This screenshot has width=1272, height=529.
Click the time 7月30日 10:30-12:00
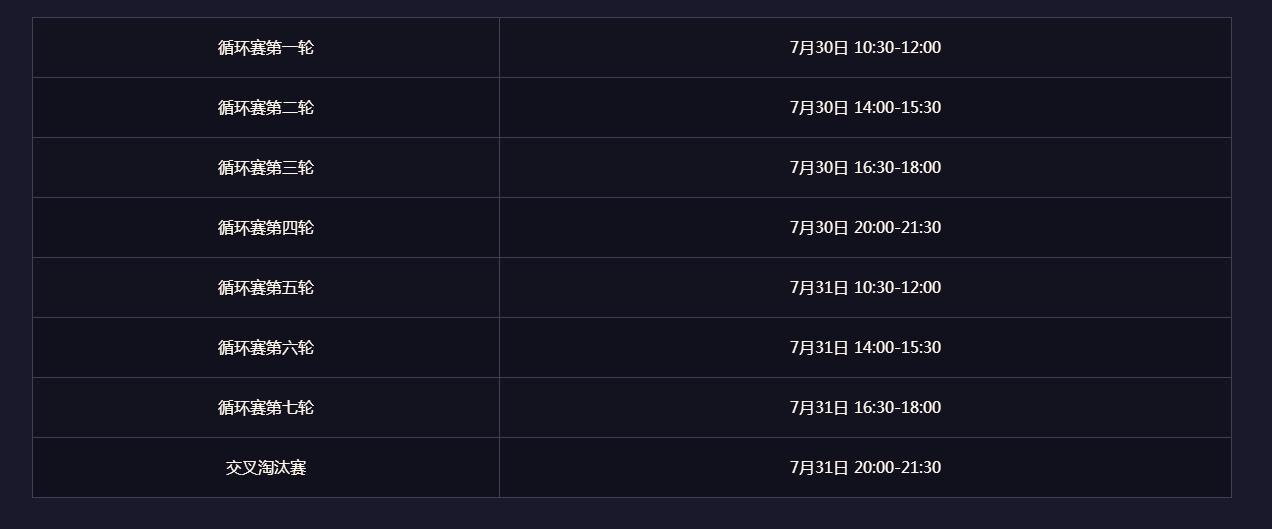(x=865, y=47)
